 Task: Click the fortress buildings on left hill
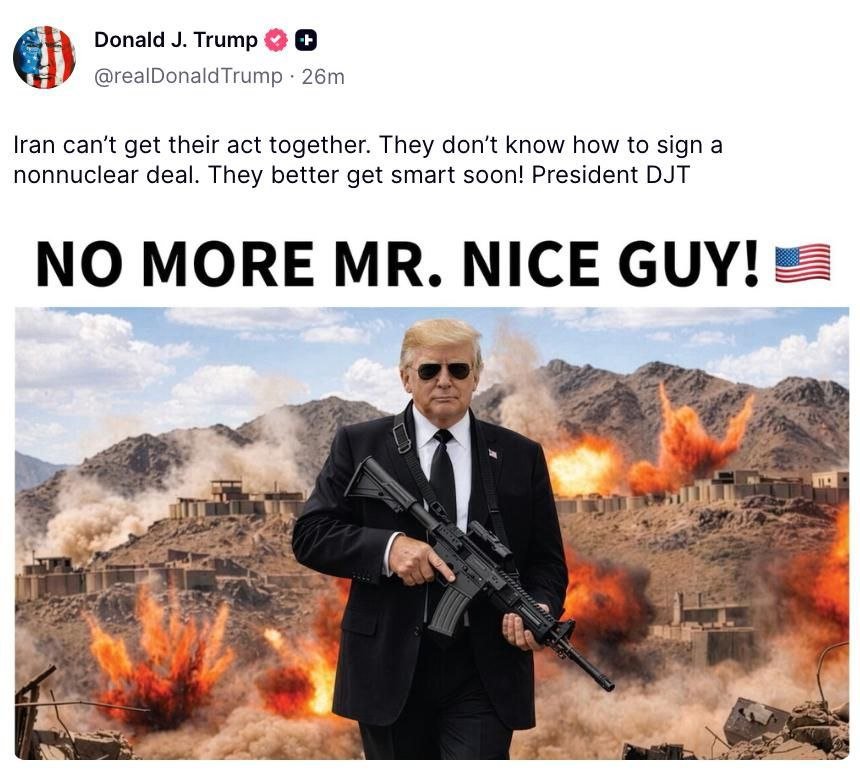[236, 499]
